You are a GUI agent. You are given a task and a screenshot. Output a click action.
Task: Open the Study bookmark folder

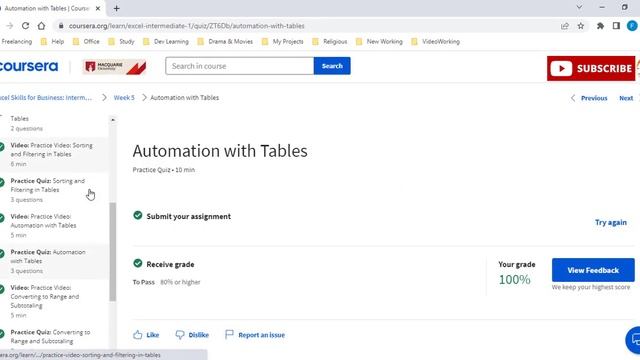point(121,42)
